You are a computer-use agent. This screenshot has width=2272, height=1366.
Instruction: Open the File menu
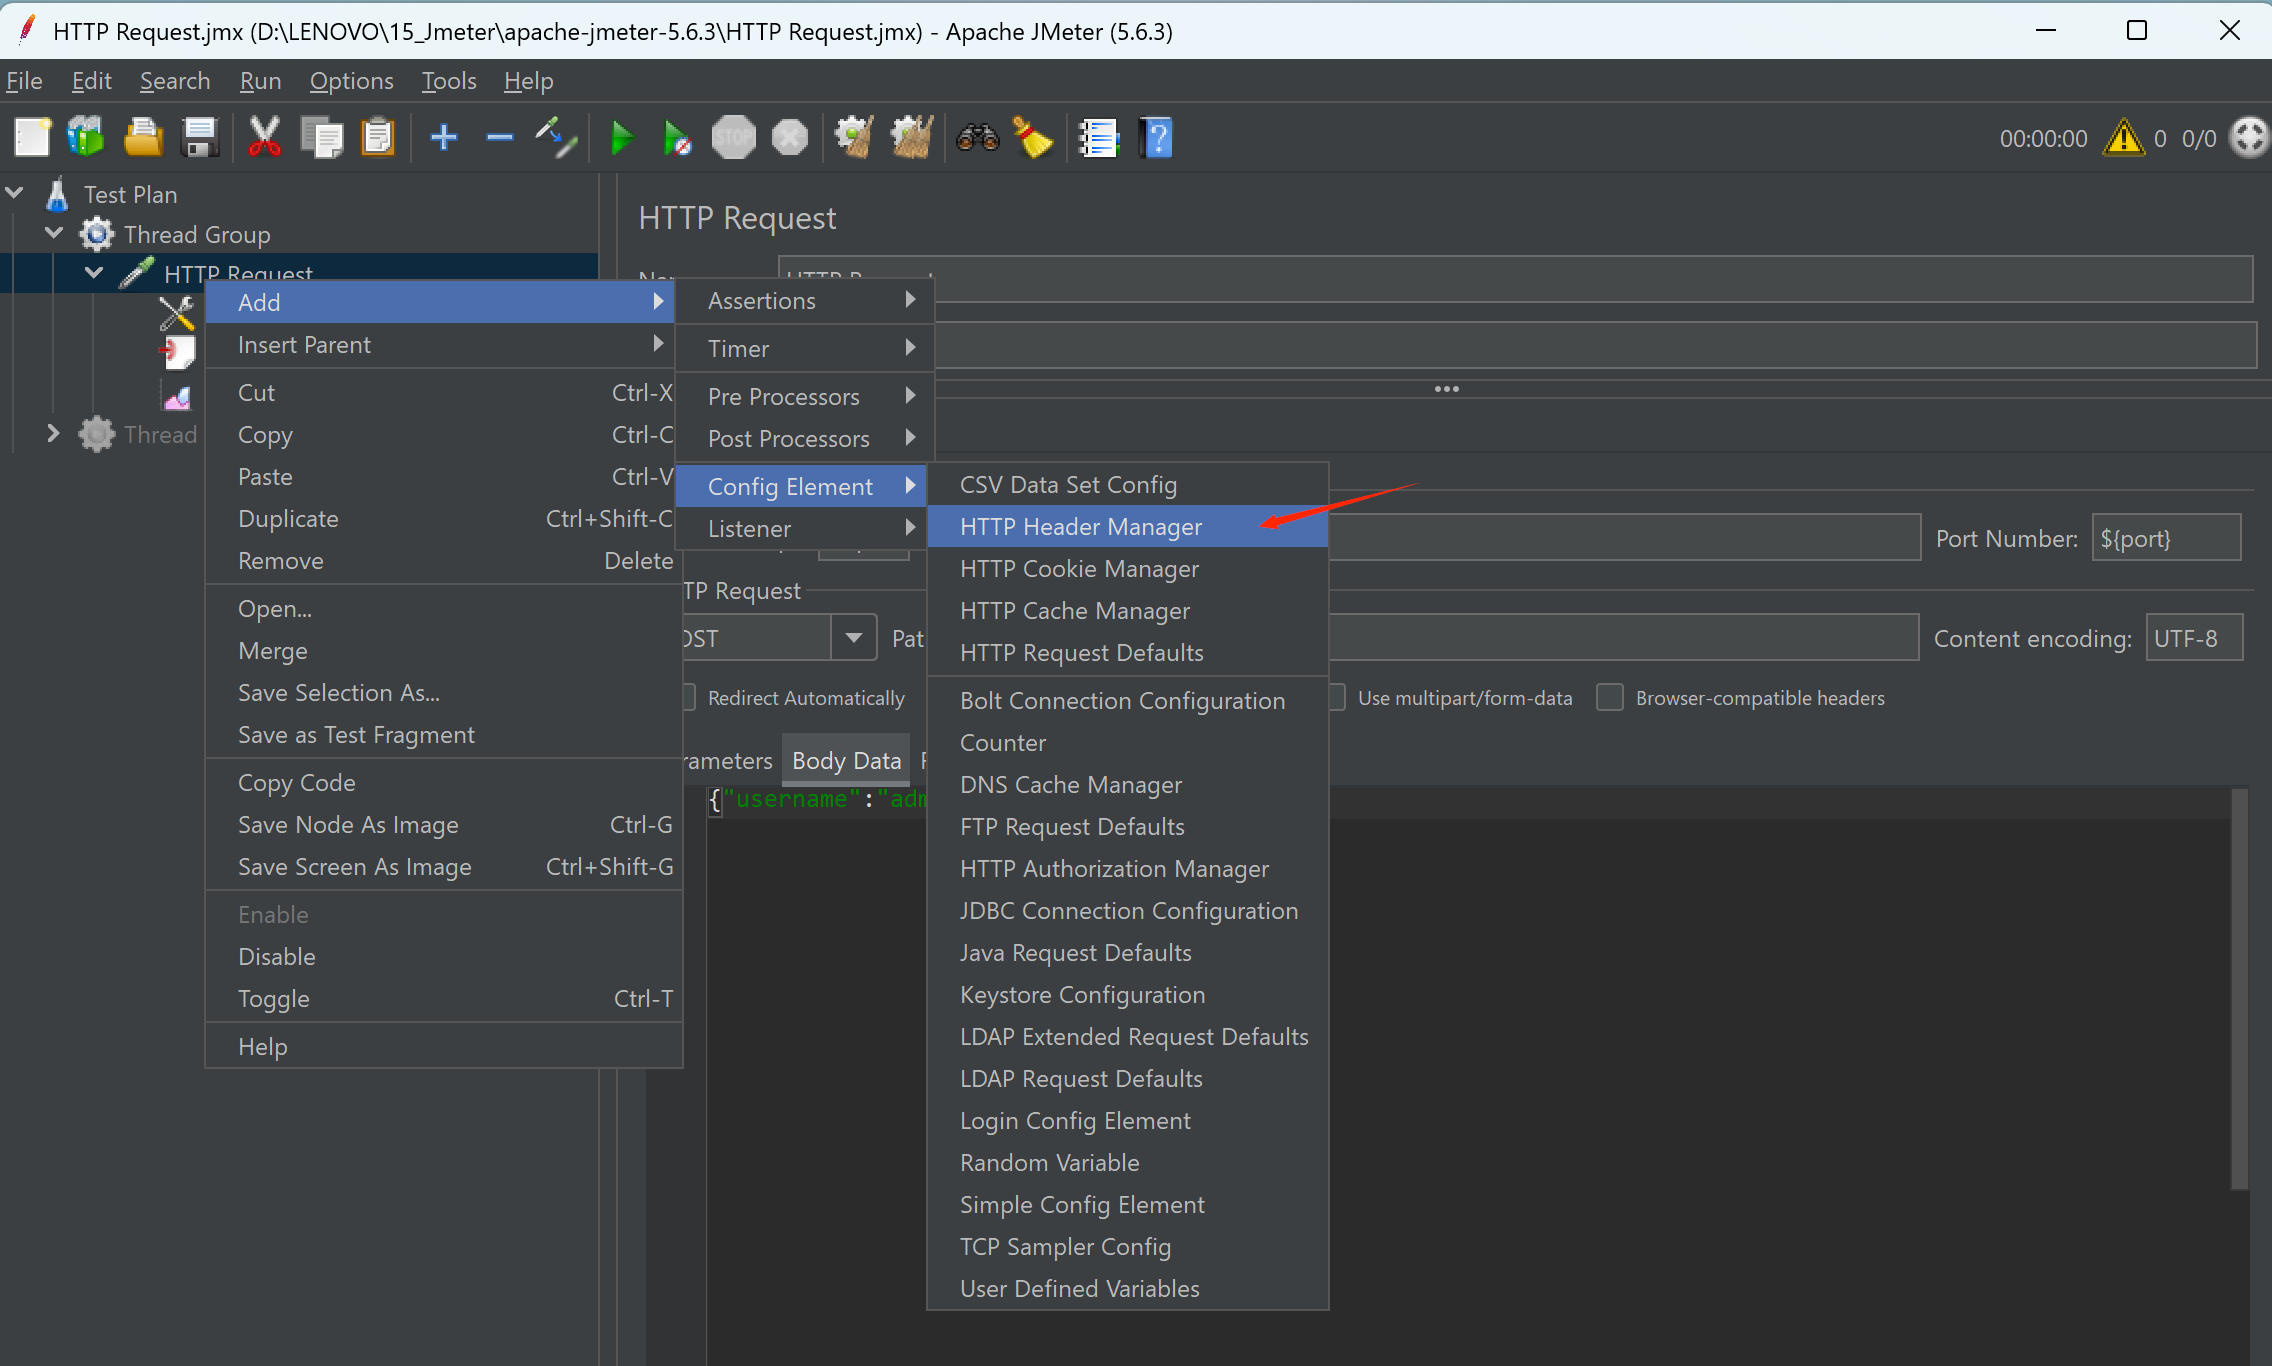(24, 81)
